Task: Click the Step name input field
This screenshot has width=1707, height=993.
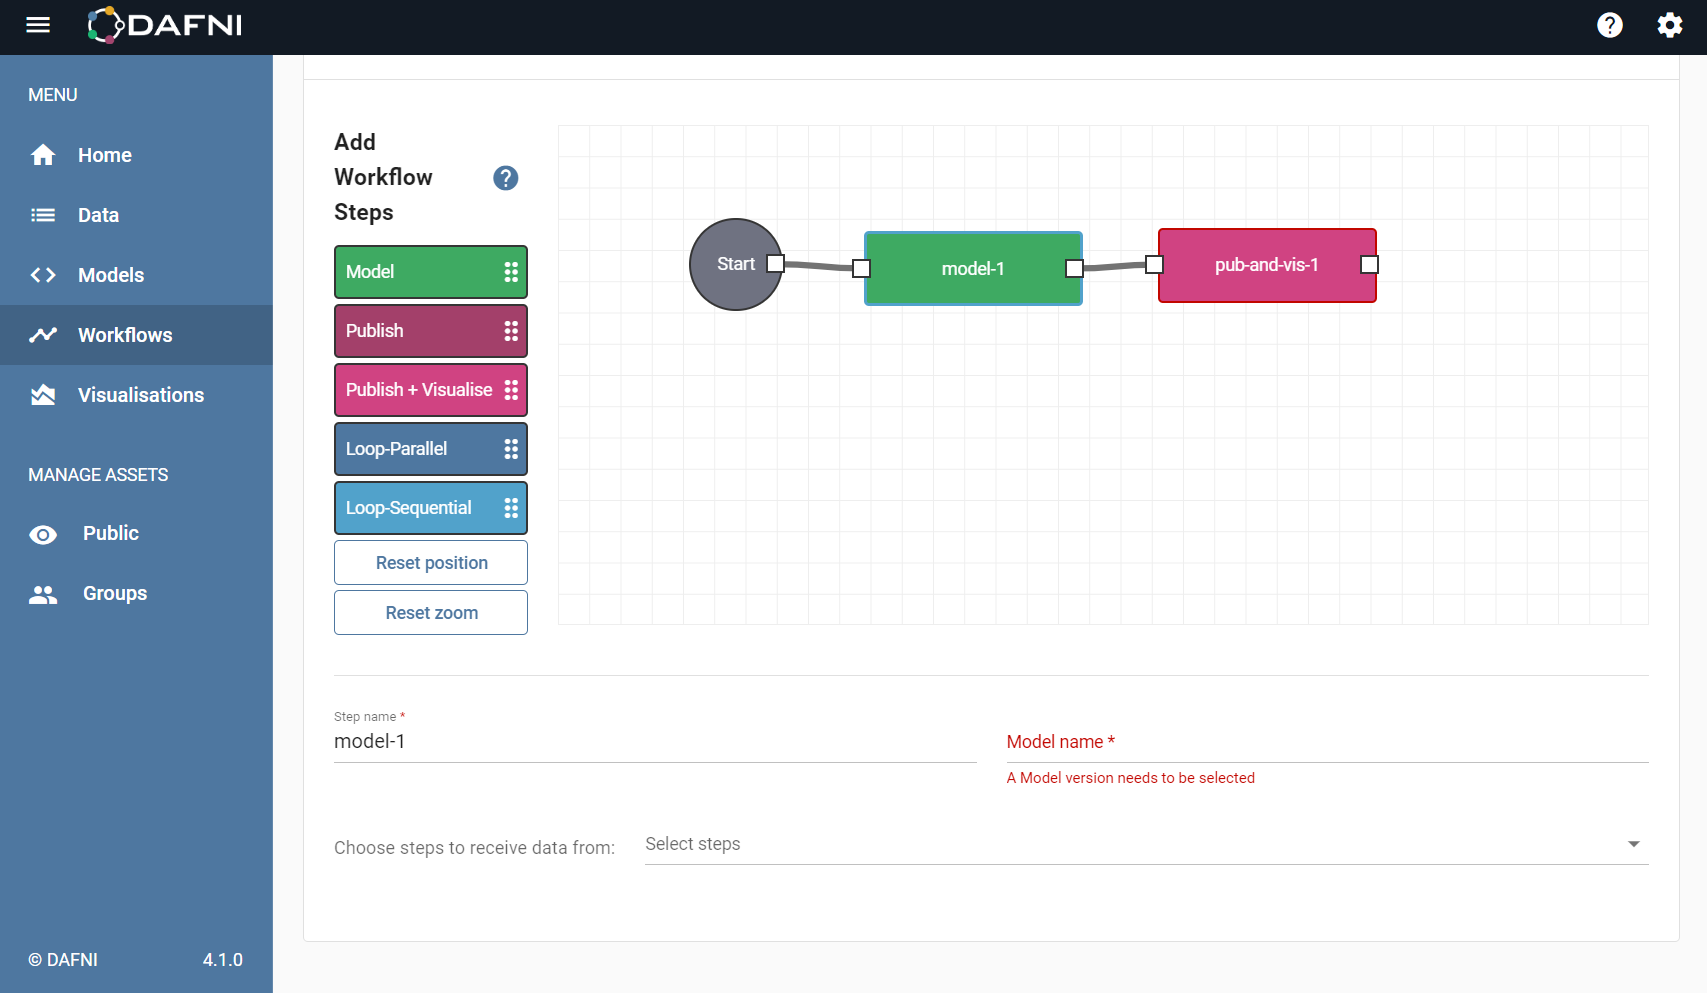Action: pyautogui.click(x=655, y=741)
